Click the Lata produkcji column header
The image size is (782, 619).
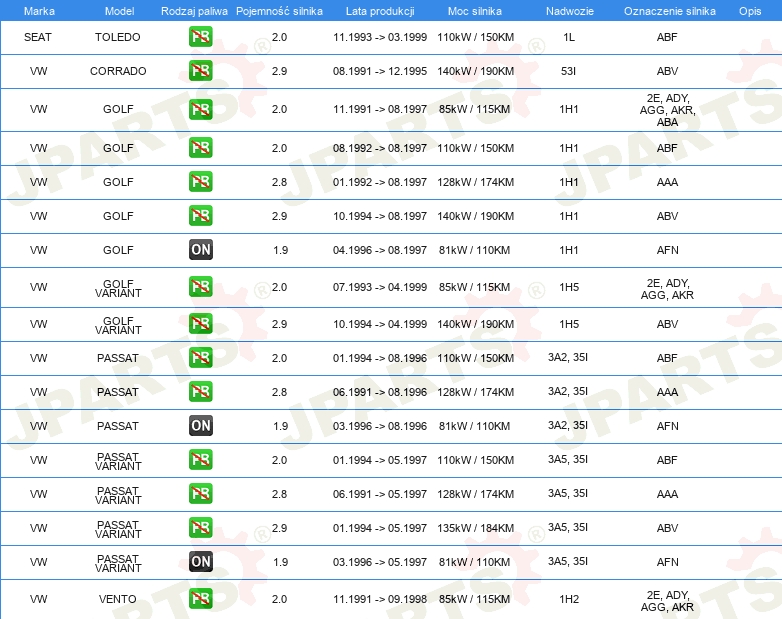(380, 11)
